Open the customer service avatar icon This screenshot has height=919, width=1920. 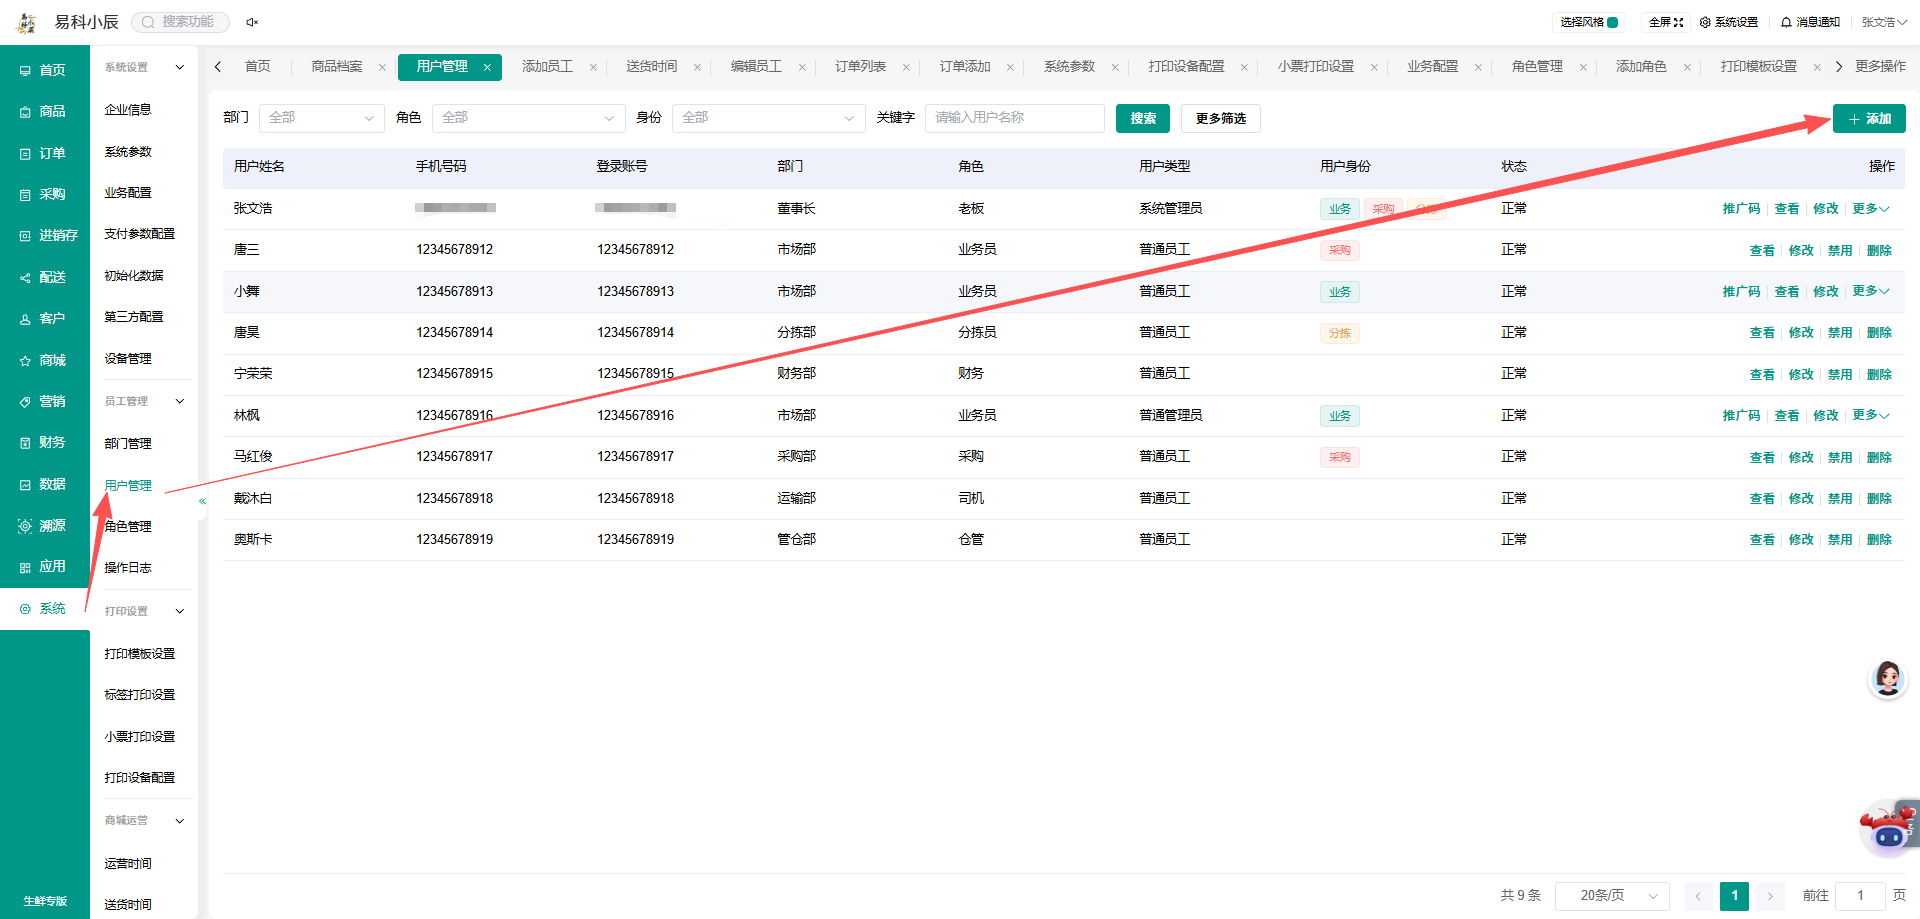pos(1887,679)
